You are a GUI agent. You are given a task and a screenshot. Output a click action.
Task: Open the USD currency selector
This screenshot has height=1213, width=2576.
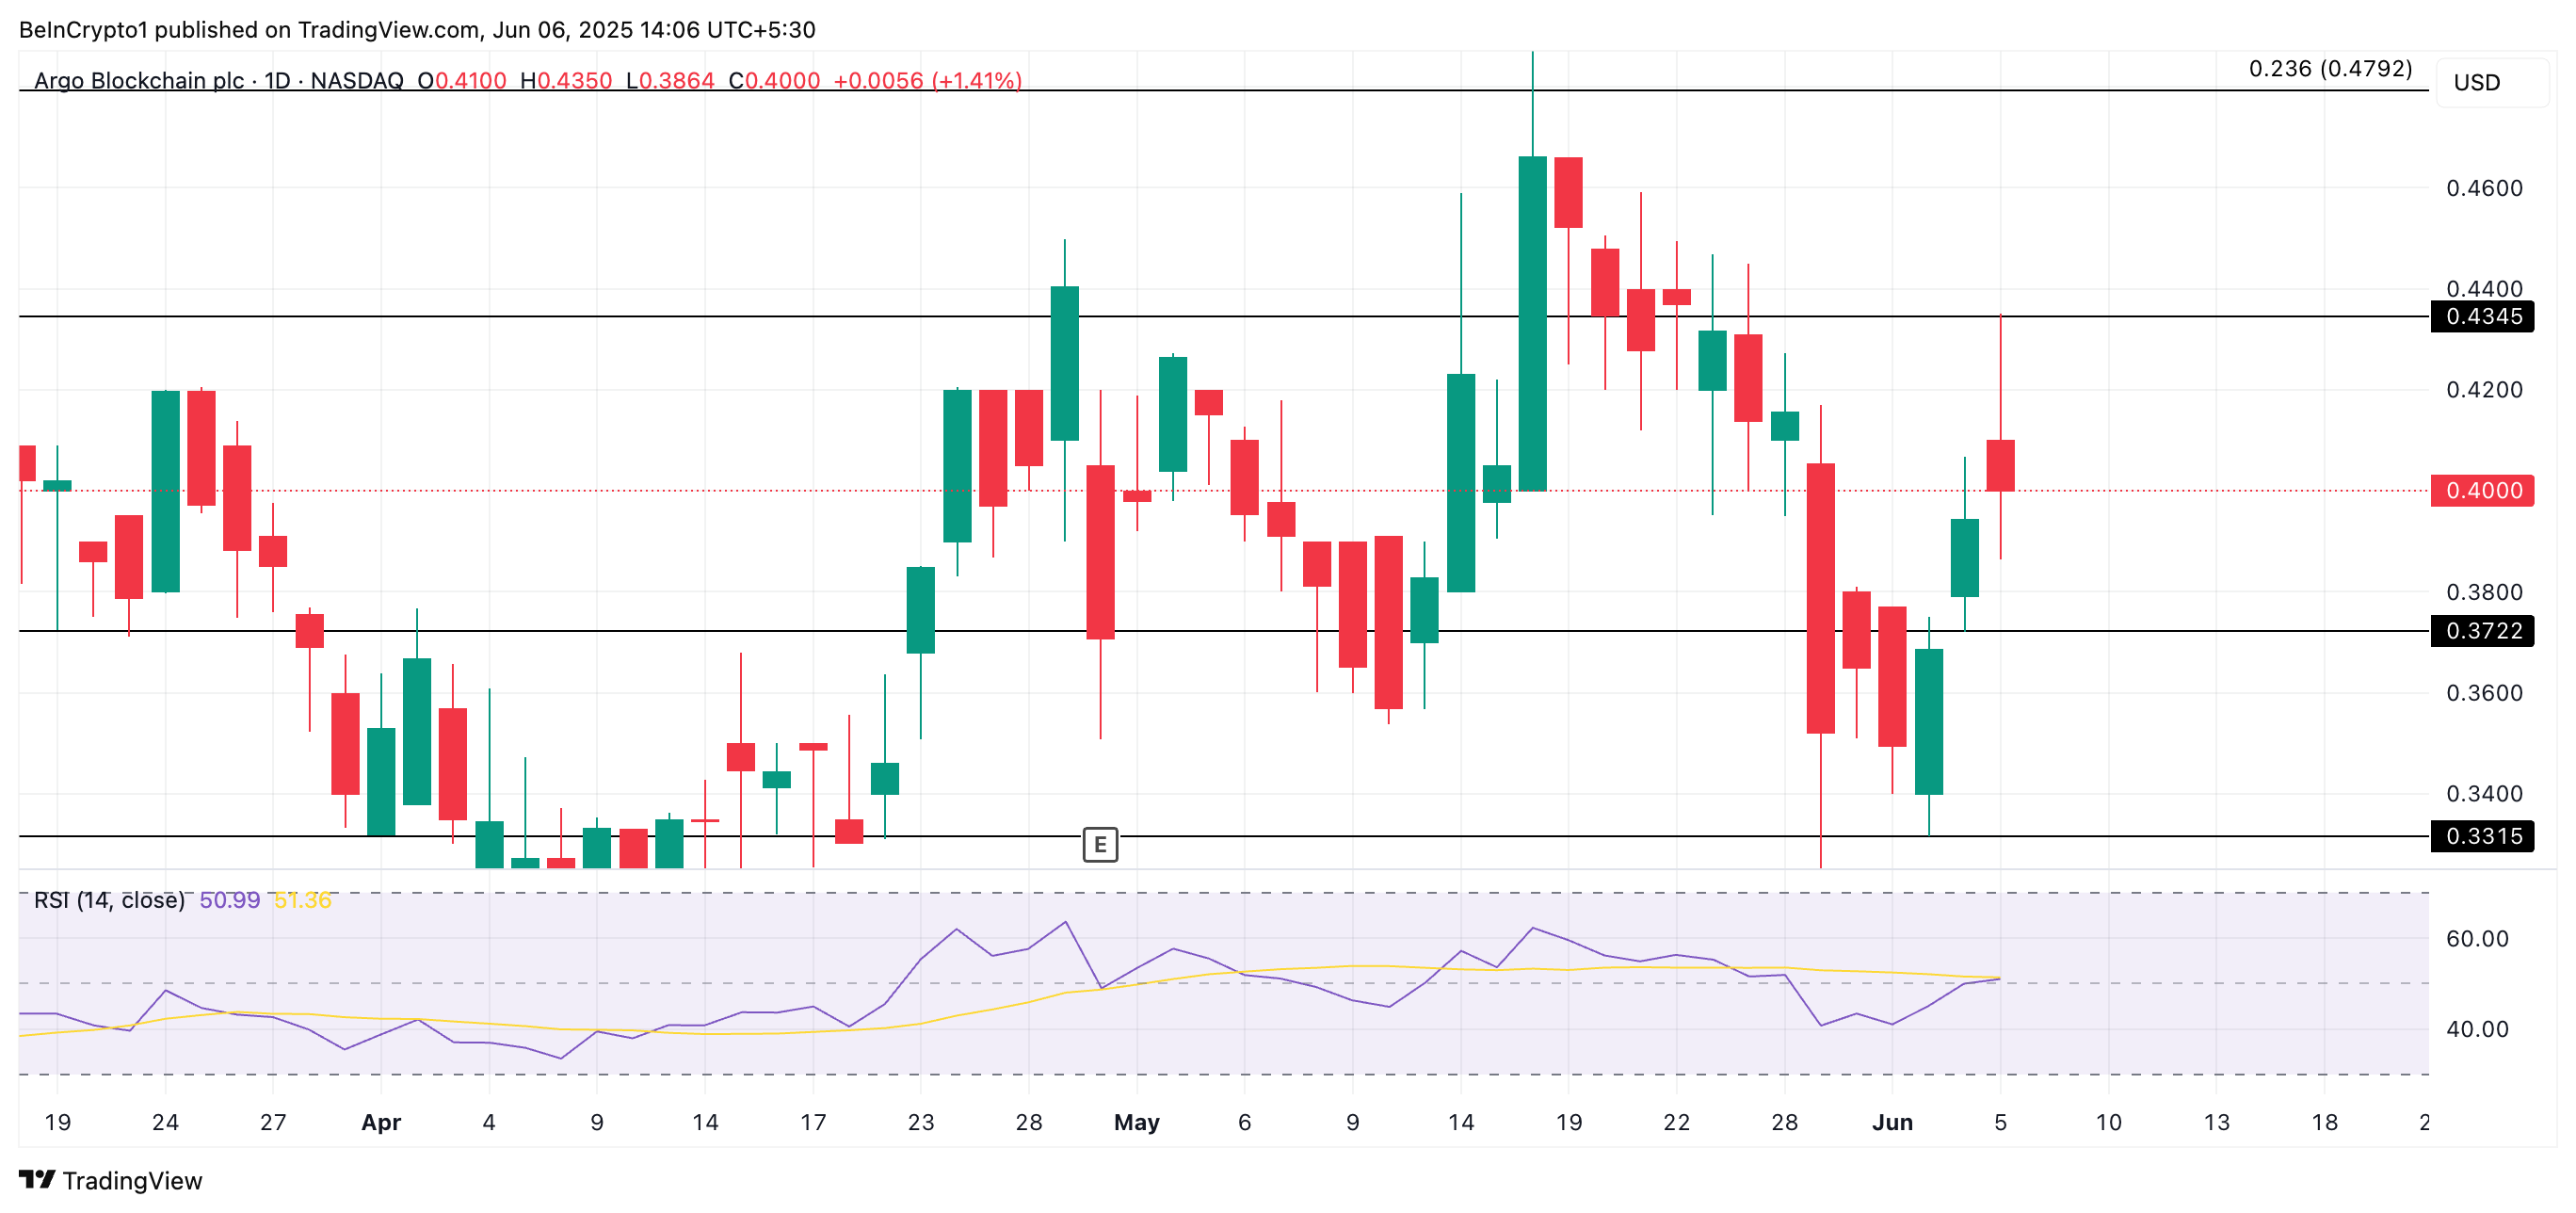pyautogui.click(x=2476, y=83)
